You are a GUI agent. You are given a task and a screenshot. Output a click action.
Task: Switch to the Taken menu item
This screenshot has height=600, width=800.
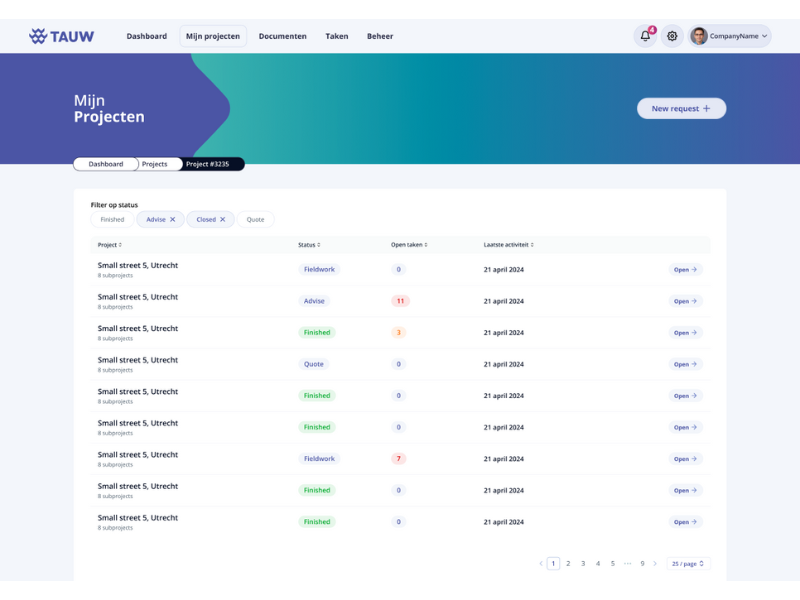337,36
